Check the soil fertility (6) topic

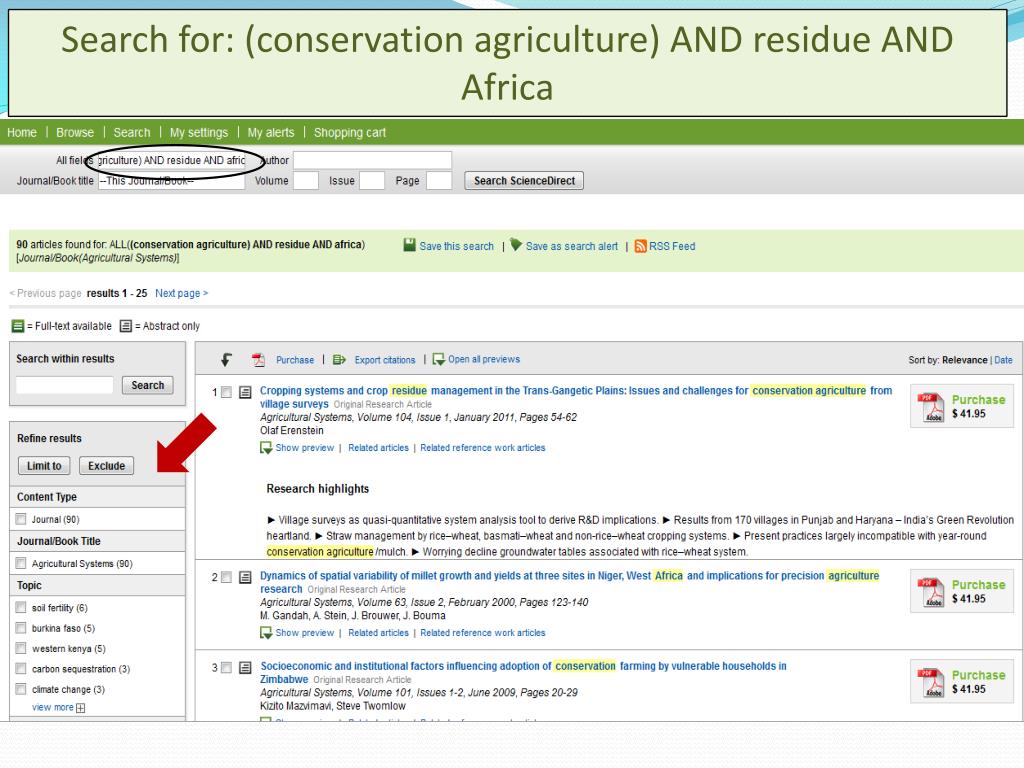coord(21,607)
